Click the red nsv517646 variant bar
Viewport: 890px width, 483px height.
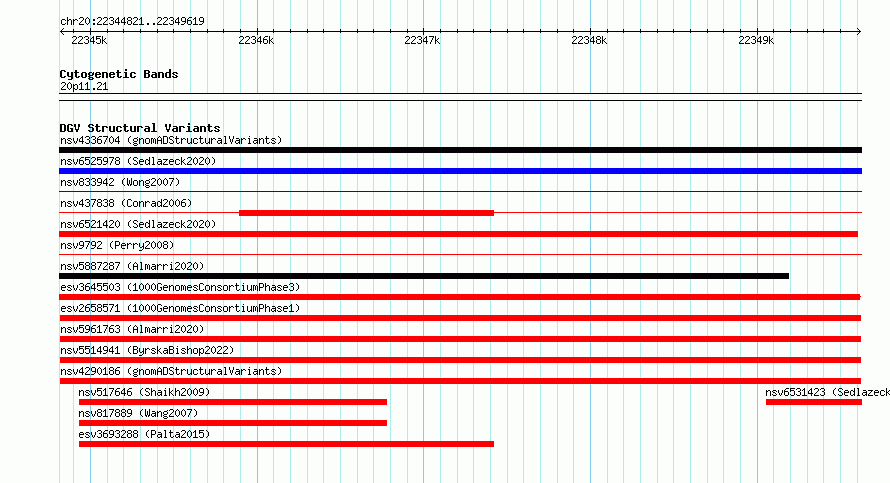tap(233, 402)
